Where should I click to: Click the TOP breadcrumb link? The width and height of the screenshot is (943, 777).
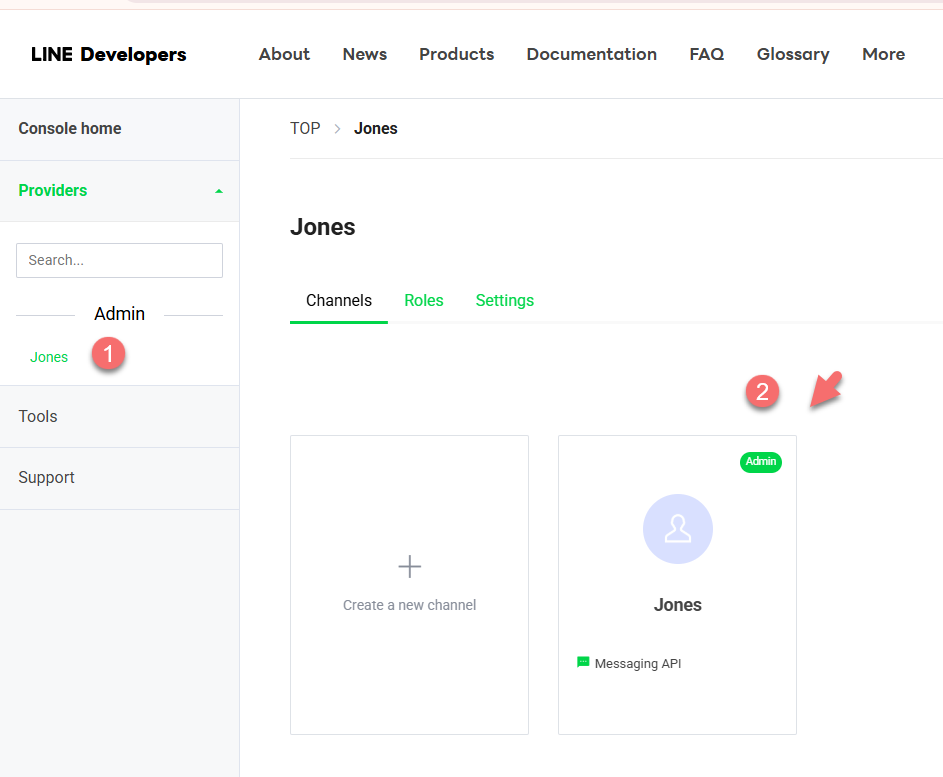[305, 129]
